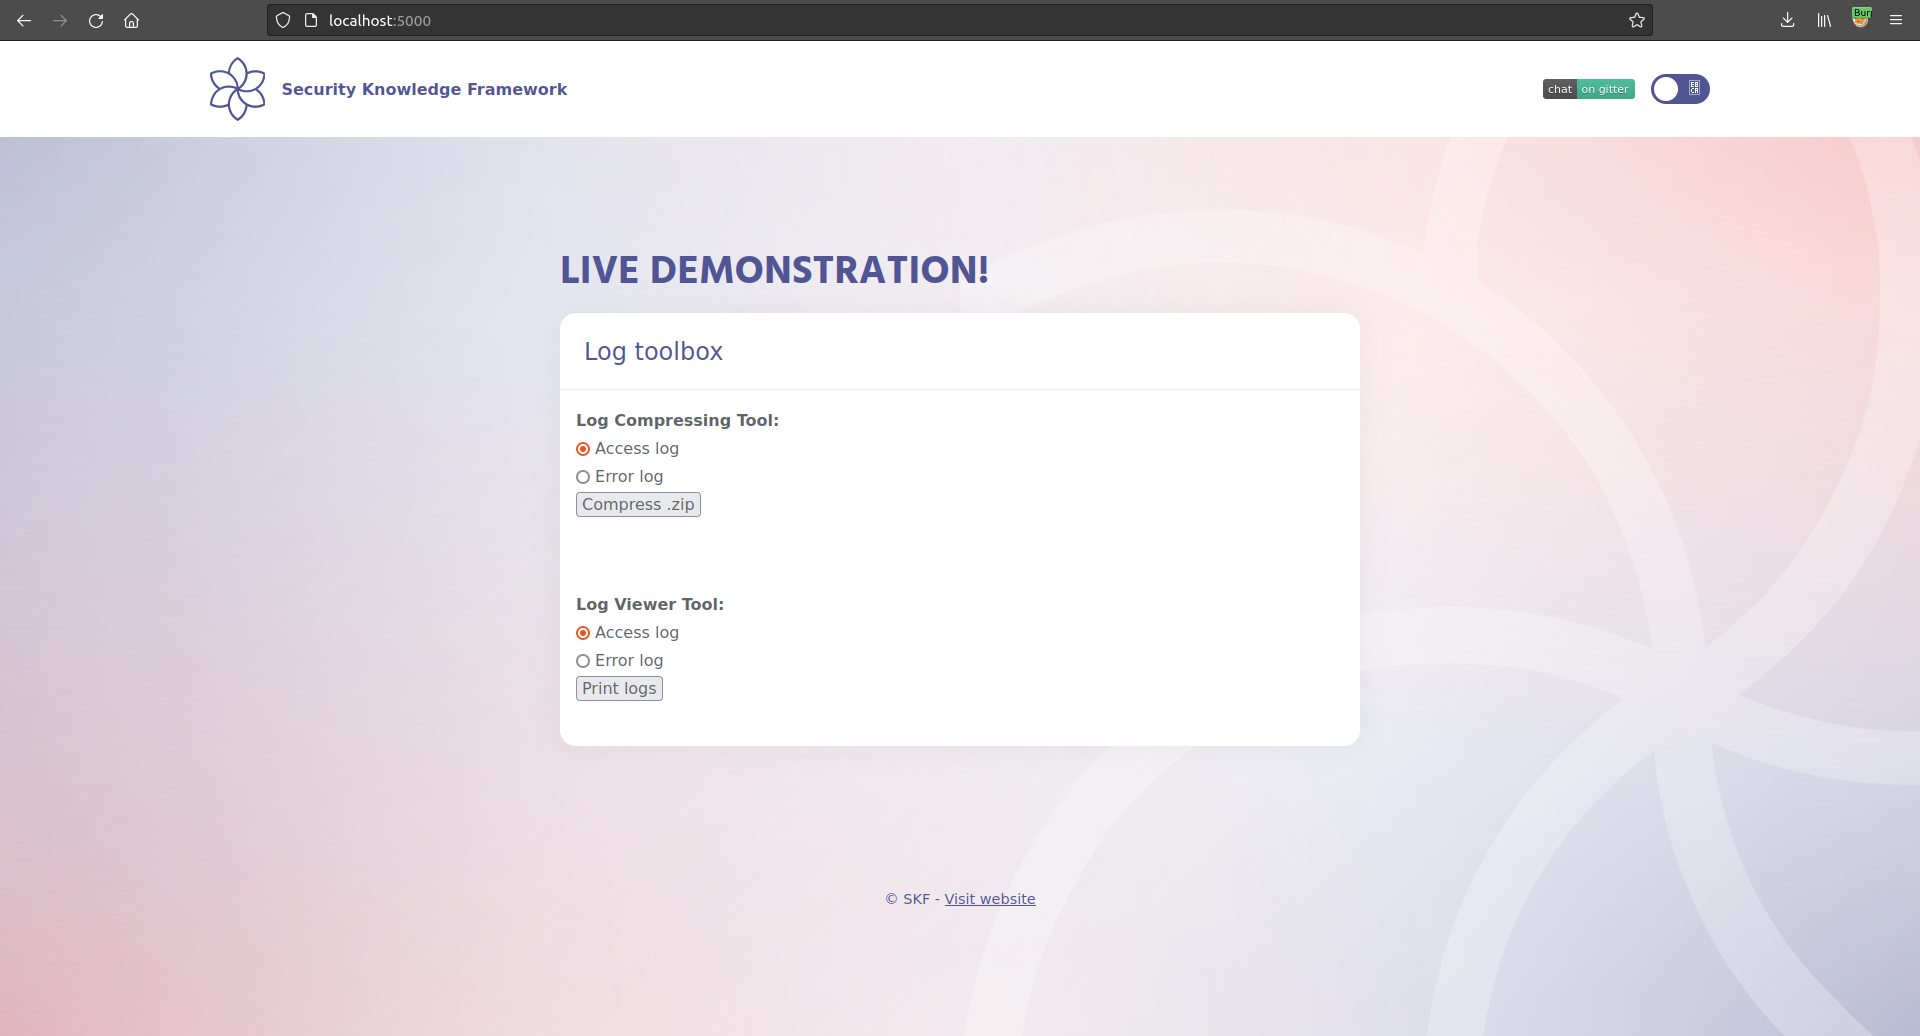Go back with the browser back arrow
Viewport: 1920px width, 1036px height.
point(24,20)
